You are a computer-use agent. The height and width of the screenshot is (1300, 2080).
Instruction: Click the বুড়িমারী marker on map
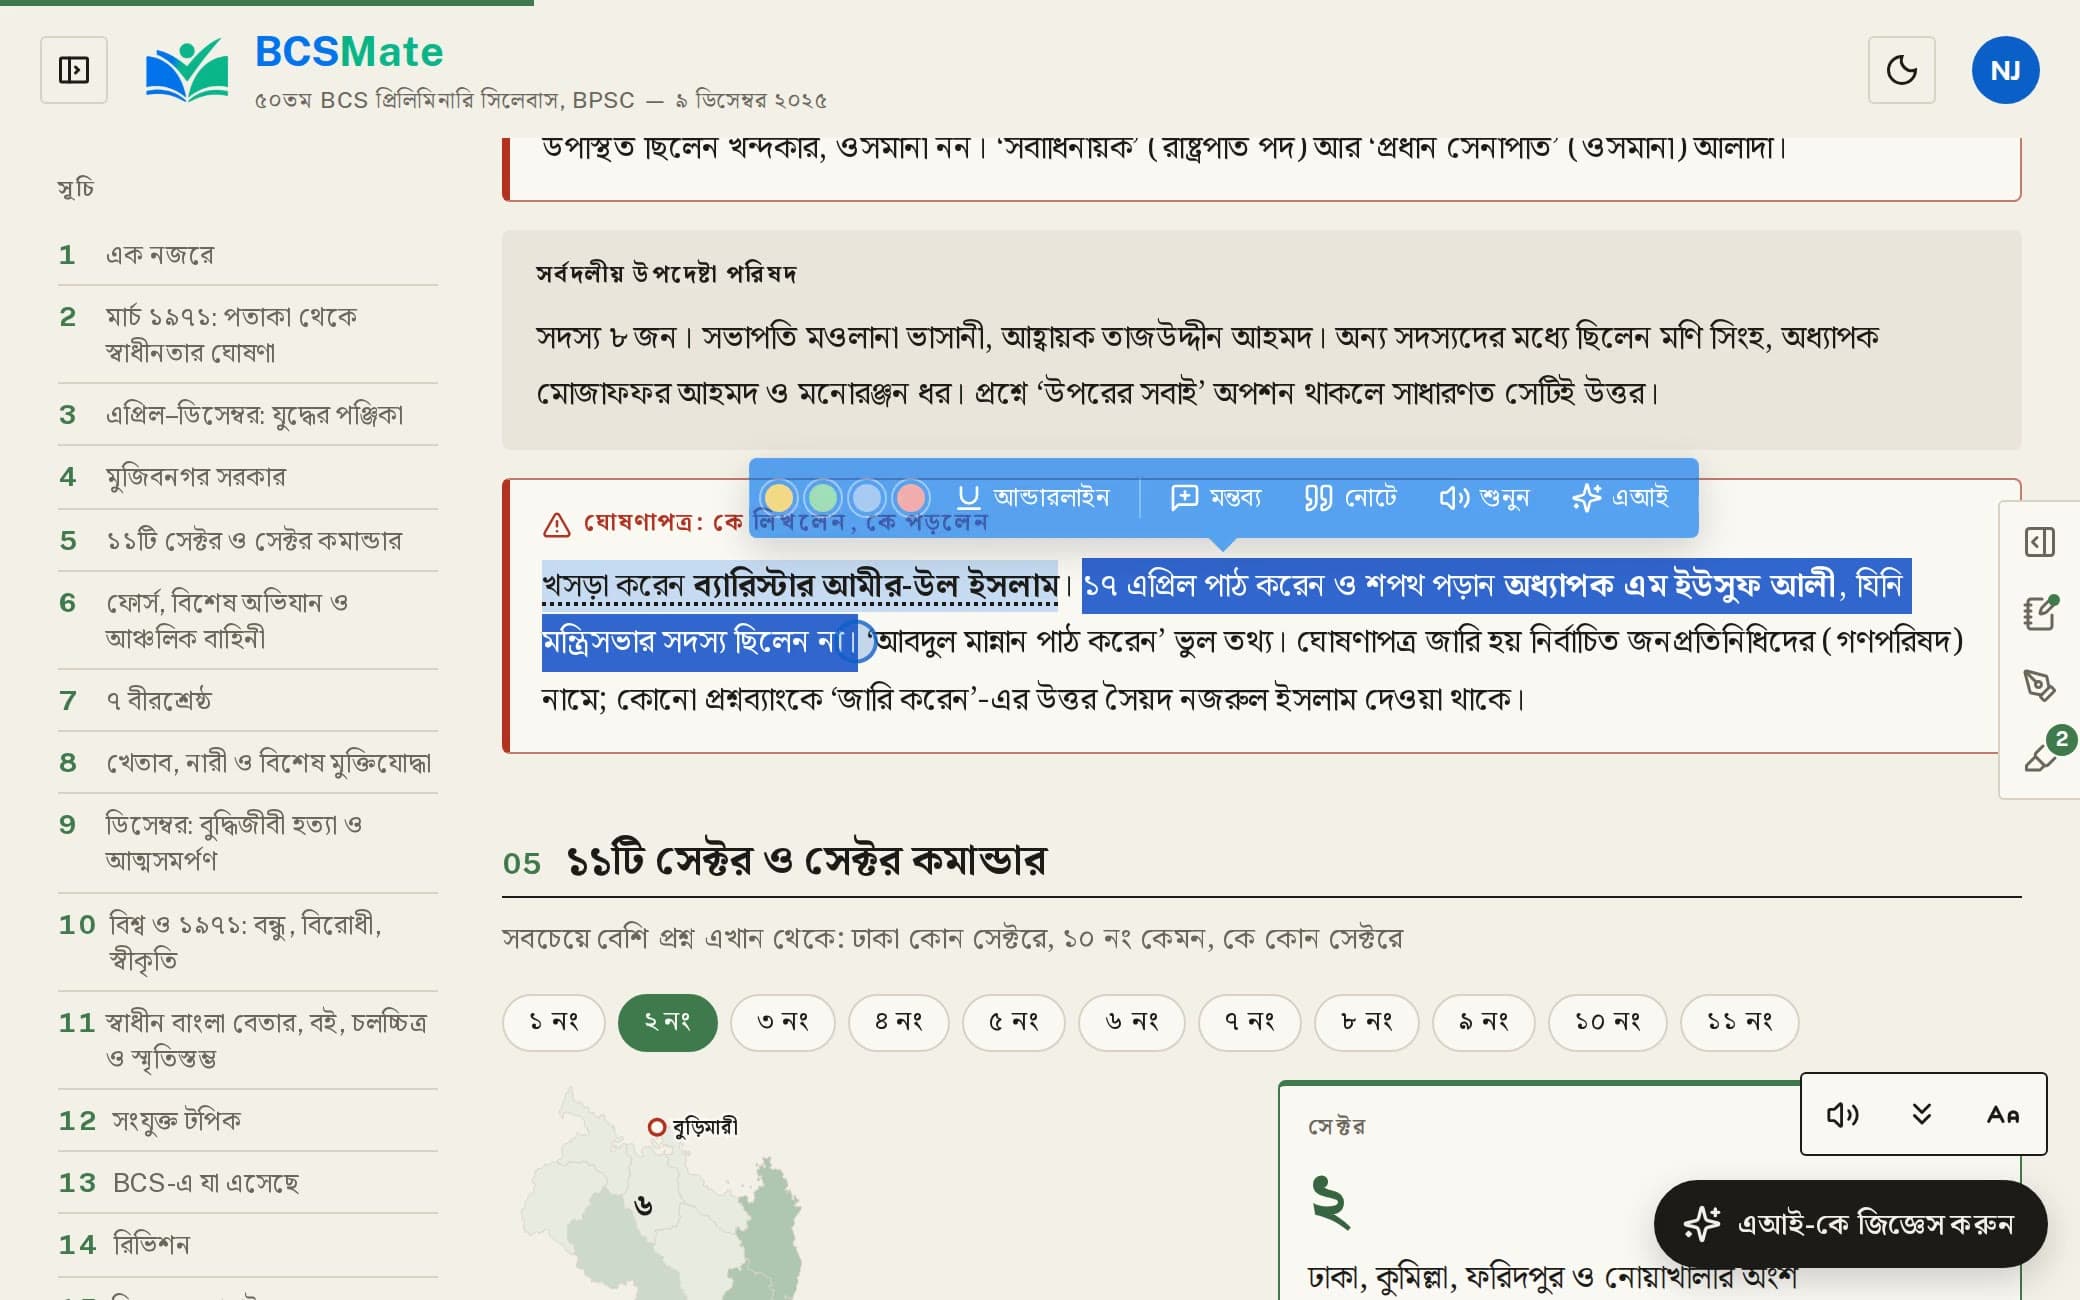(x=657, y=1127)
